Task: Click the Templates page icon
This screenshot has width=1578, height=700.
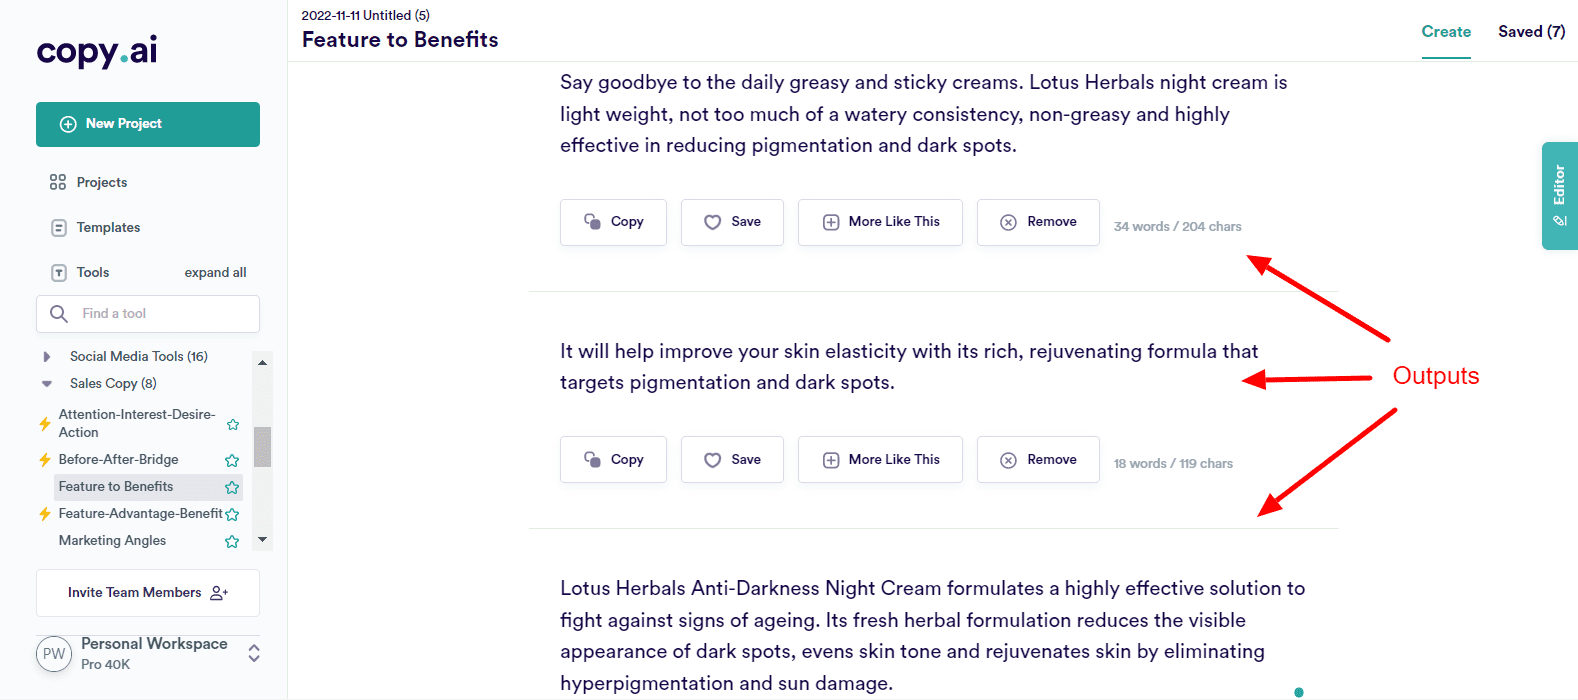Action: (x=59, y=228)
